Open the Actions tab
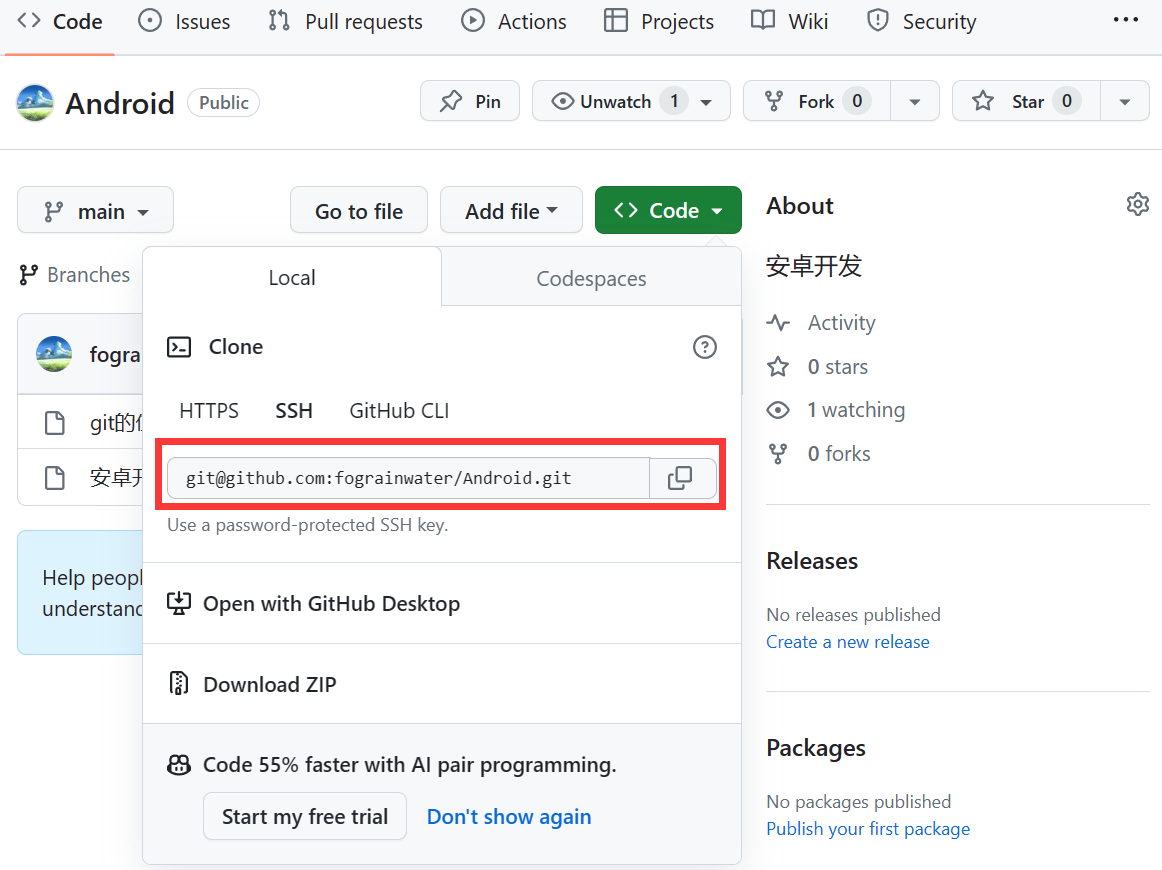 (514, 21)
